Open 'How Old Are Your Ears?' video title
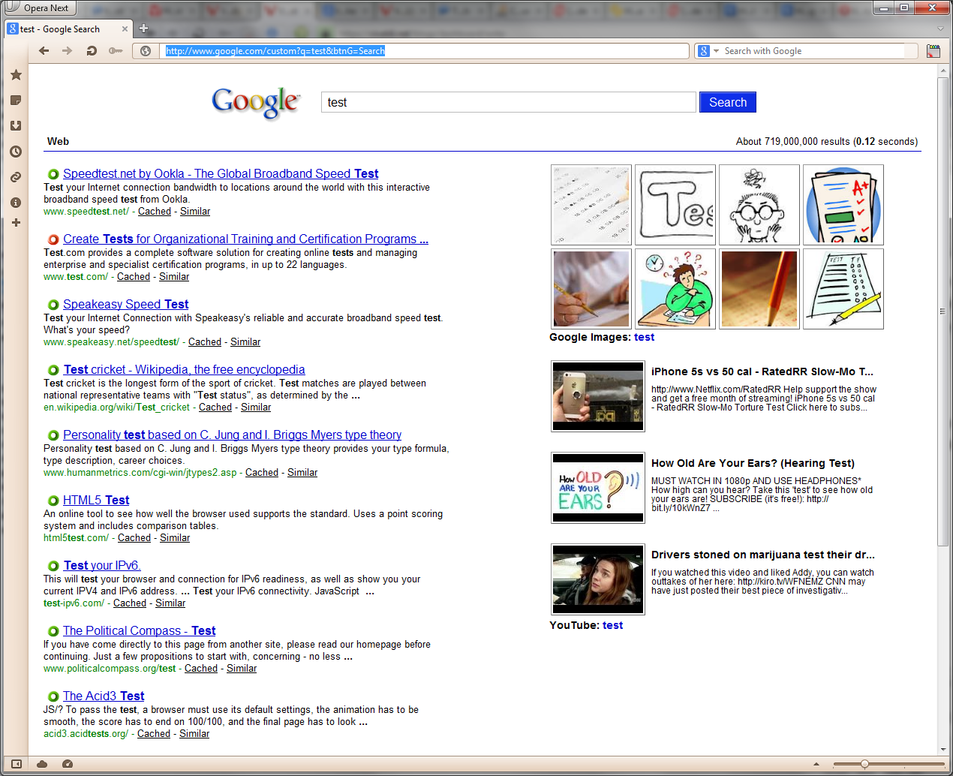953x776 pixels. point(752,463)
